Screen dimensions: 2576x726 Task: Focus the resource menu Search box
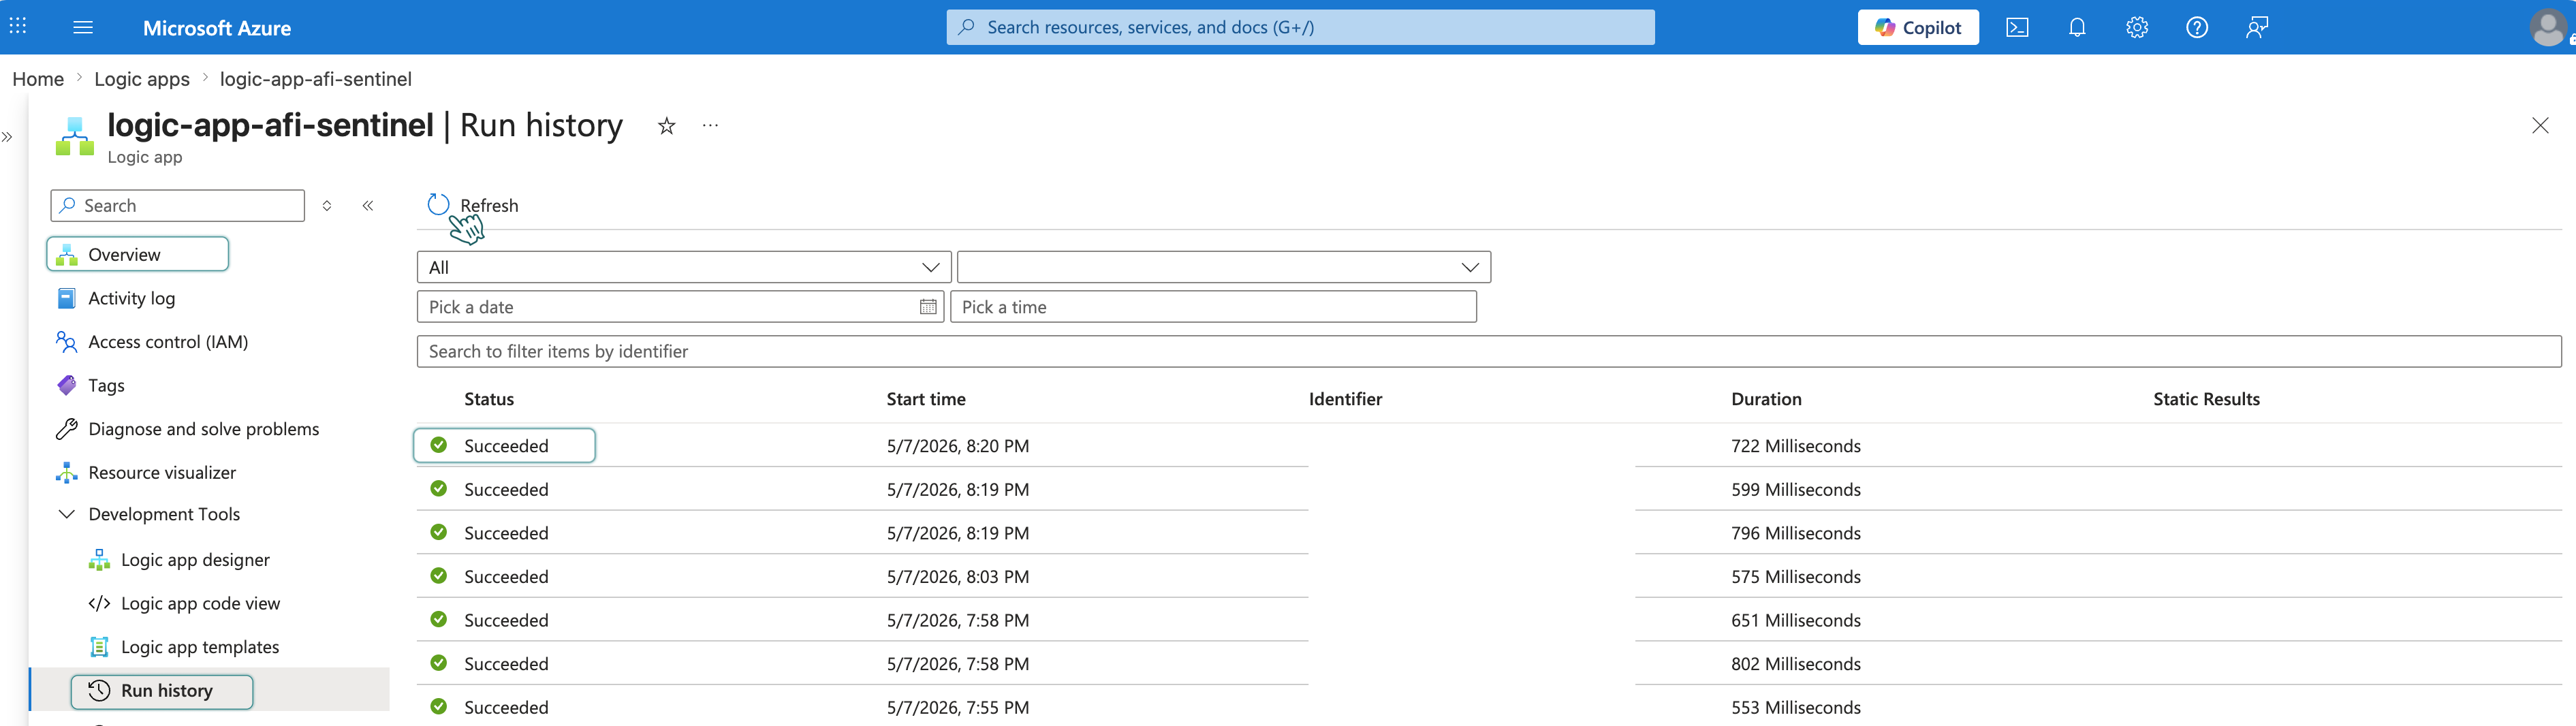coord(178,205)
